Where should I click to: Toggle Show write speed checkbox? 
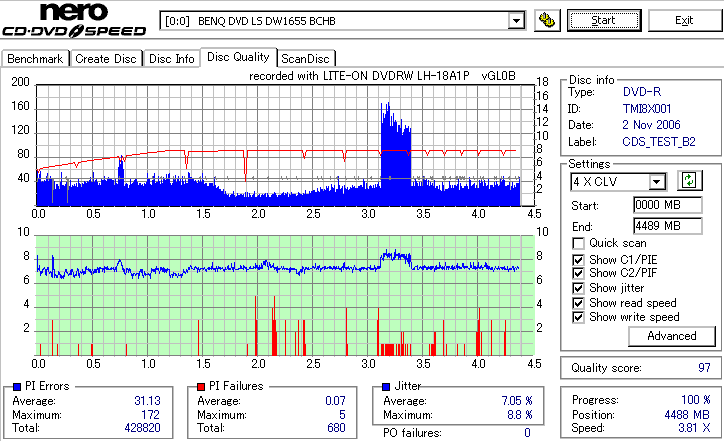(578, 317)
